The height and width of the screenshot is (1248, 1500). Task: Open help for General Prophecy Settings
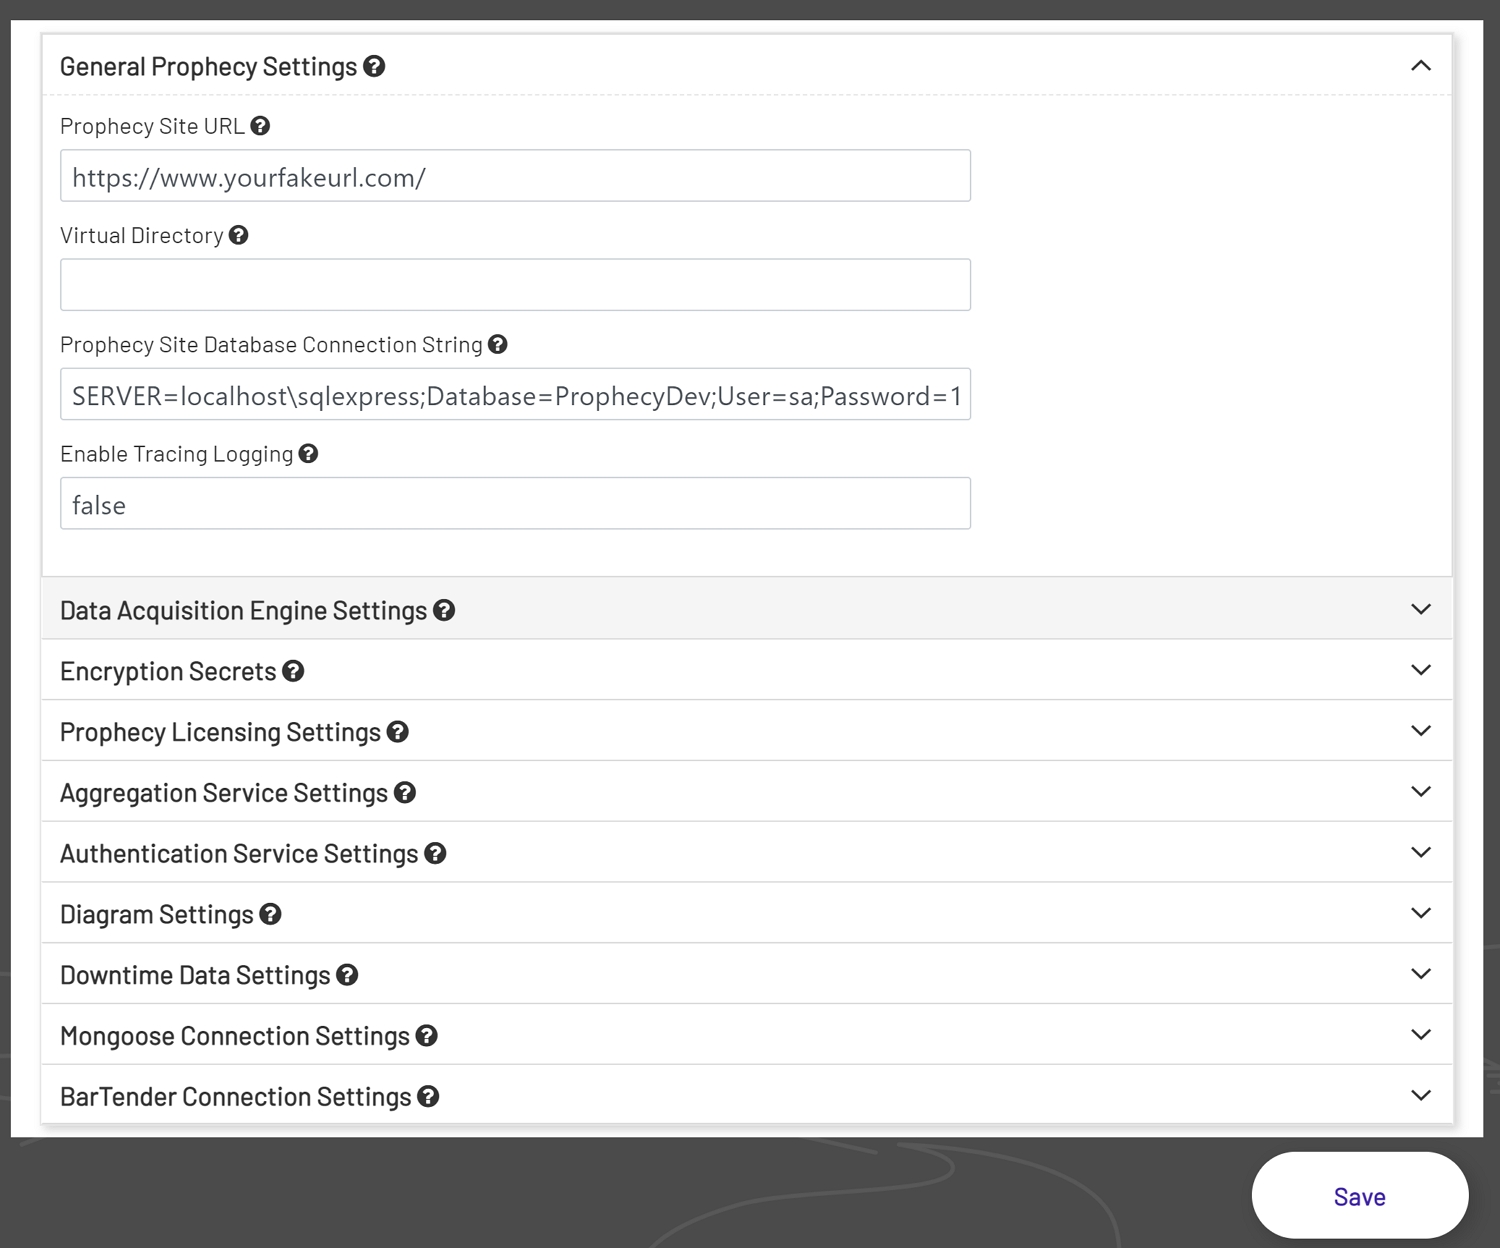pos(374,66)
